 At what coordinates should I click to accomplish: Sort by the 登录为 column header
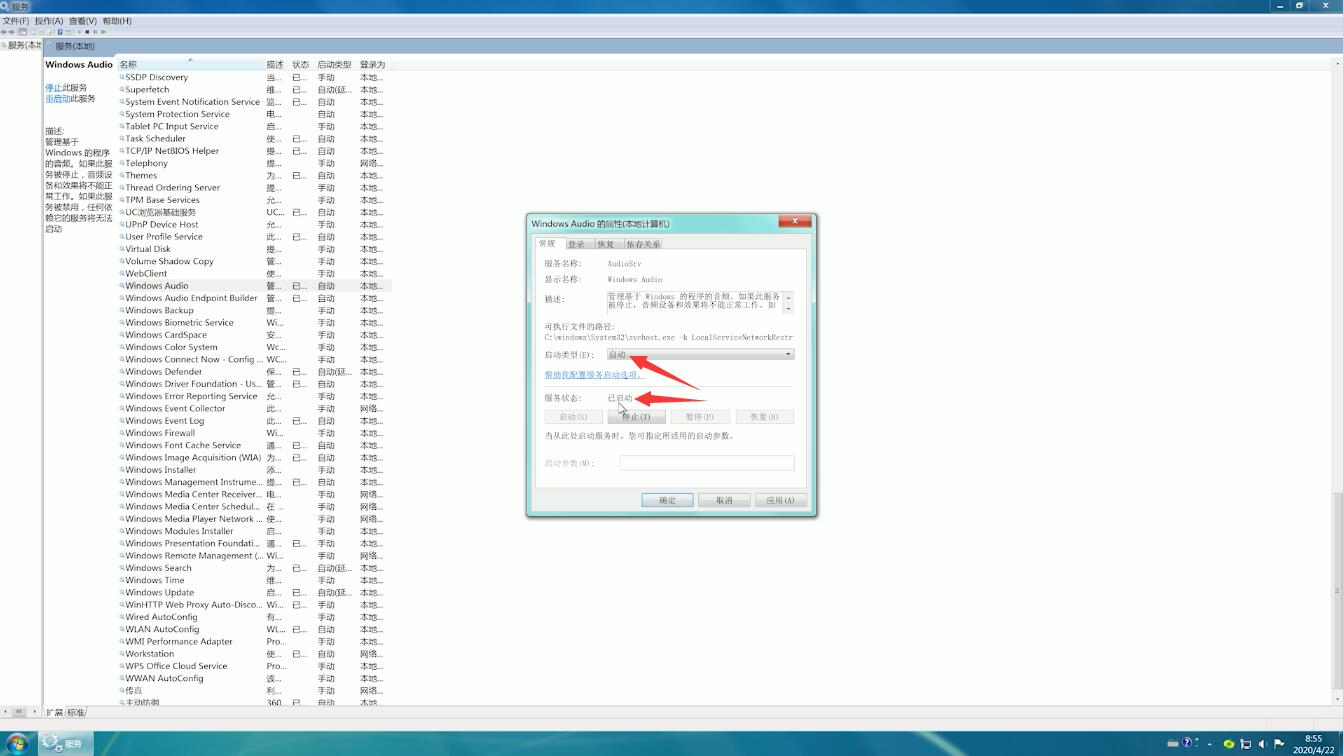(x=373, y=64)
